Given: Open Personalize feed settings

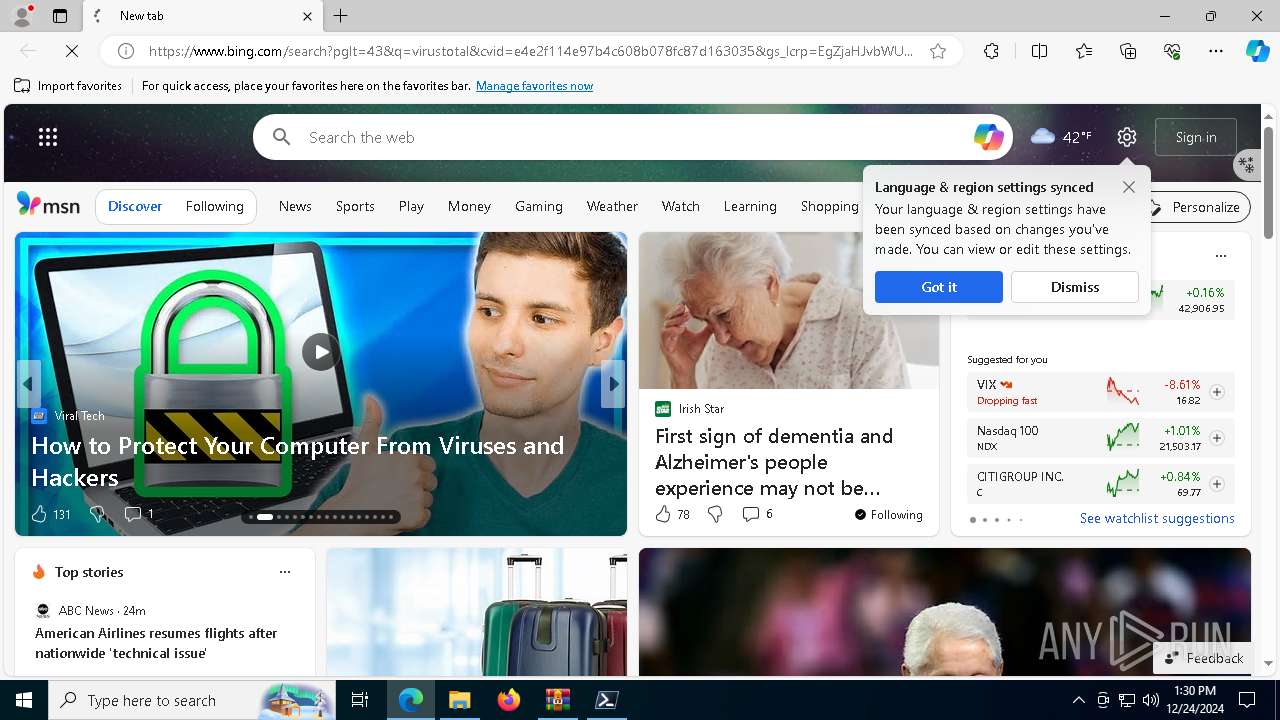Looking at the screenshot, I should (x=1195, y=207).
